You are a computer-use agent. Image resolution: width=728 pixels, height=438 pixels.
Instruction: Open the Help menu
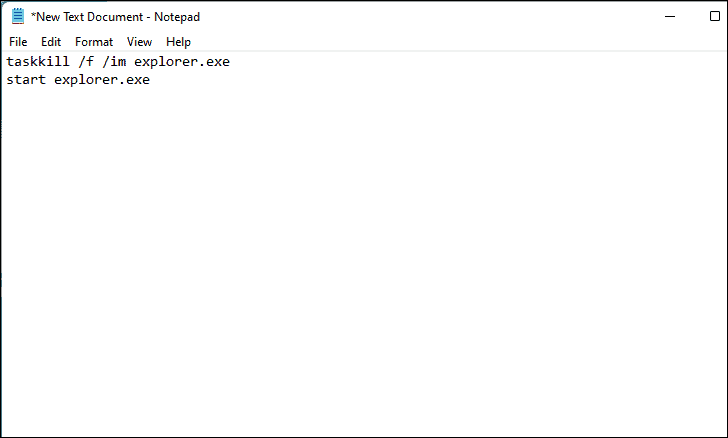pyautogui.click(x=178, y=42)
